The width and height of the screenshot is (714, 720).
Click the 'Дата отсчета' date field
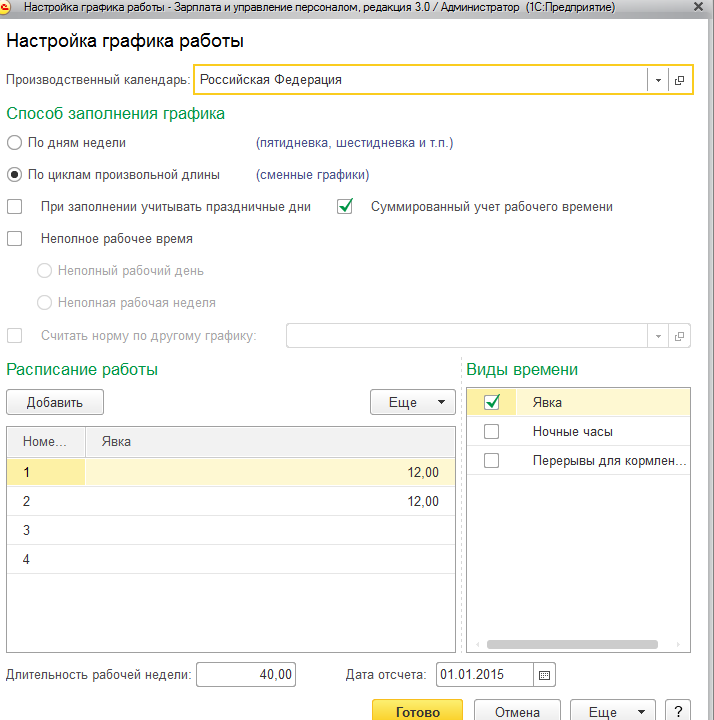tap(484, 675)
